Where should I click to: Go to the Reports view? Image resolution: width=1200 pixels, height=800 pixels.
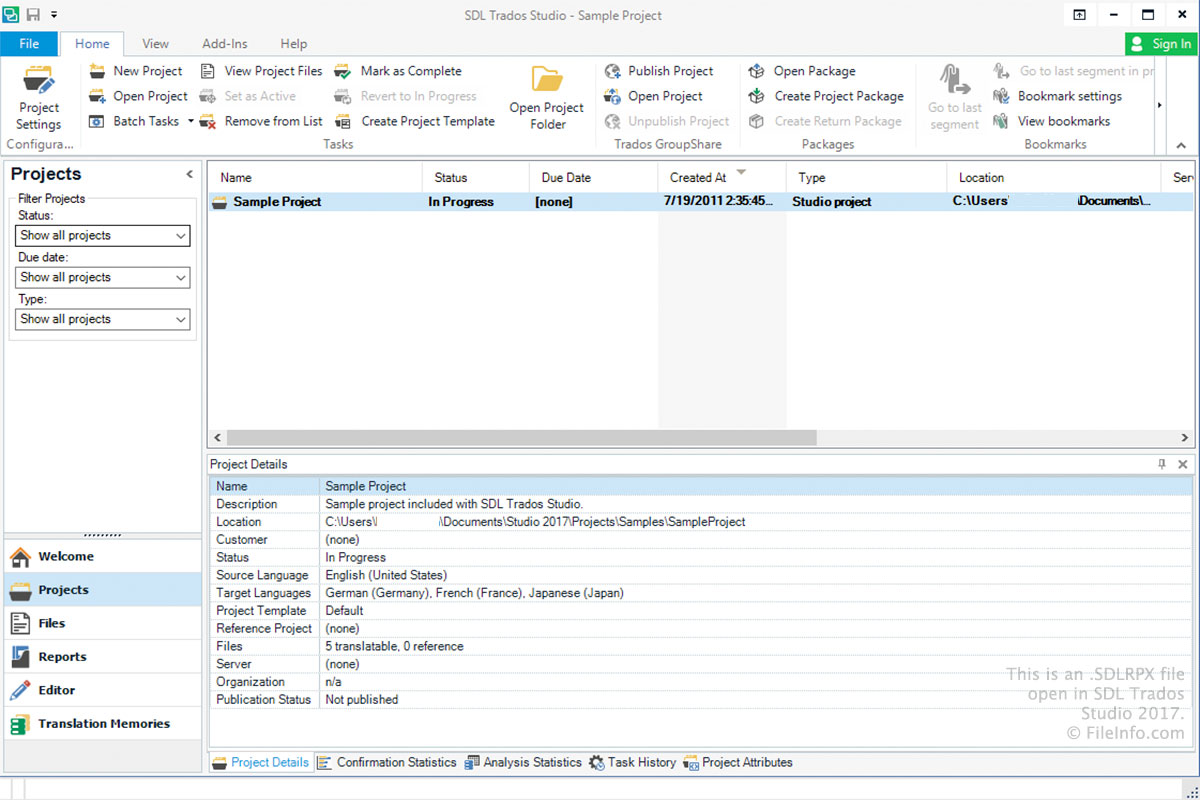pyautogui.click(x=103, y=657)
